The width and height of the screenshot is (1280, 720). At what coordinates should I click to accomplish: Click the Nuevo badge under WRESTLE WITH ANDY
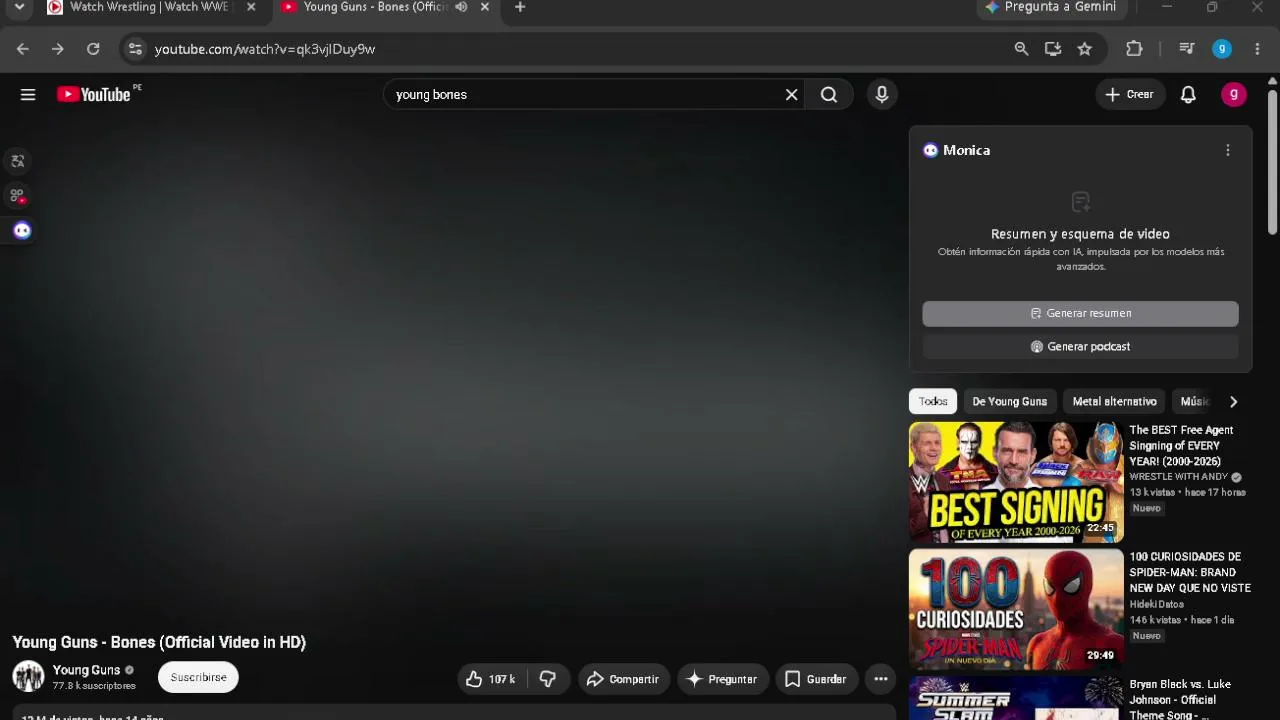point(1147,508)
